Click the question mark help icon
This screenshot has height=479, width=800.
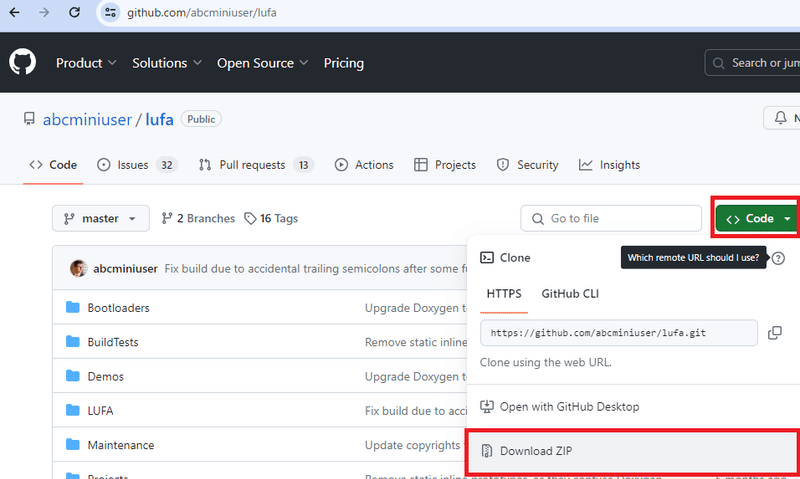778,258
